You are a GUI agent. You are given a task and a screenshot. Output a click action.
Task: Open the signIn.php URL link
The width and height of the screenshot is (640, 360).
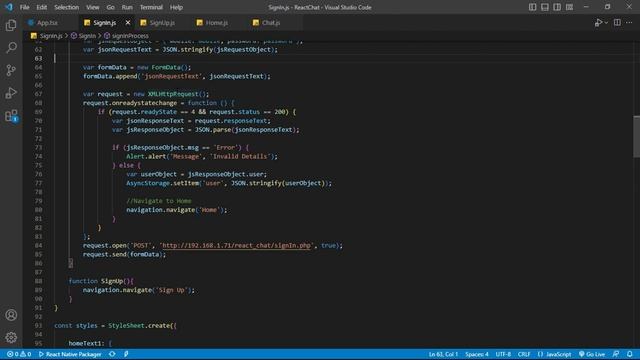pyautogui.click(x=236, y=246)
